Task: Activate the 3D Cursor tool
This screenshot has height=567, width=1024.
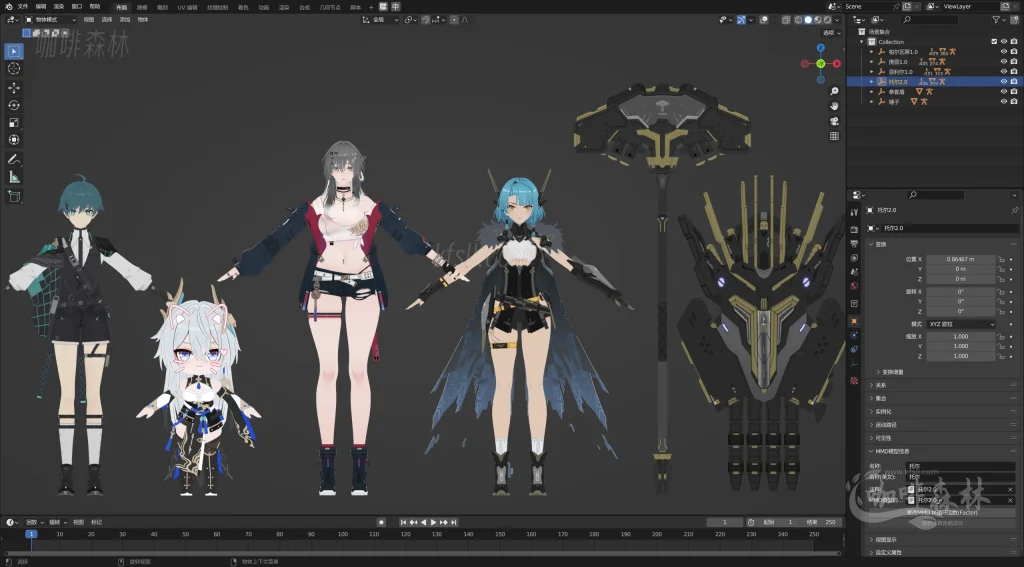Action: click(14, 69)
